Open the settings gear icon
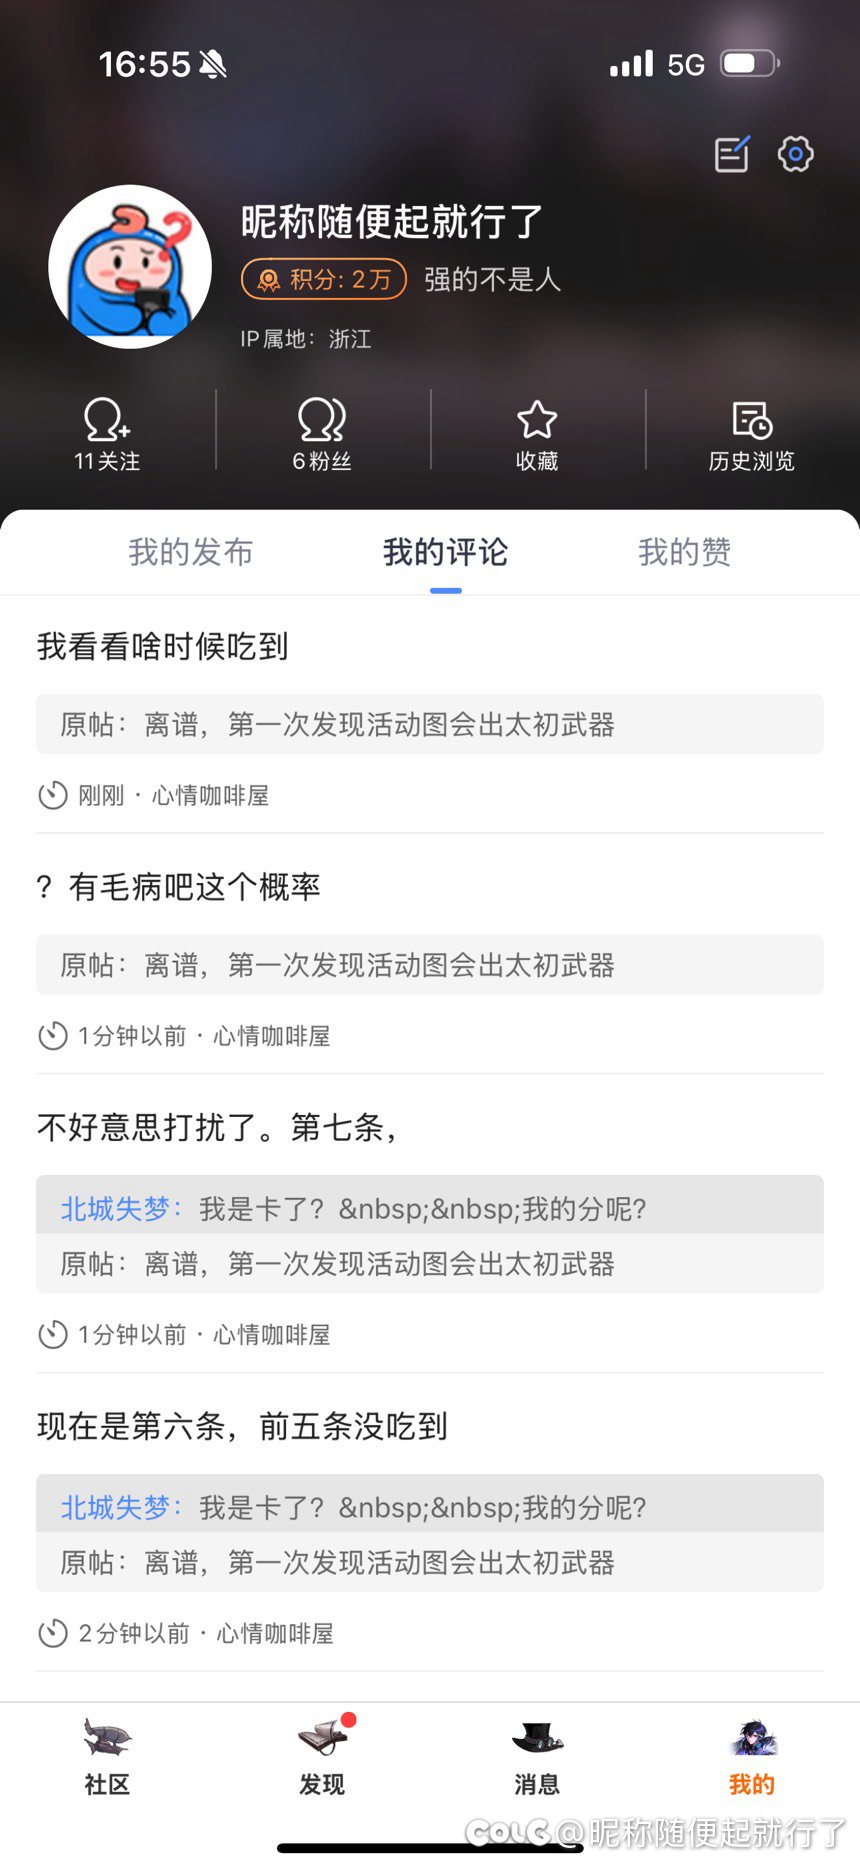This screenshot has width=860, height=1869. [795, 154]
